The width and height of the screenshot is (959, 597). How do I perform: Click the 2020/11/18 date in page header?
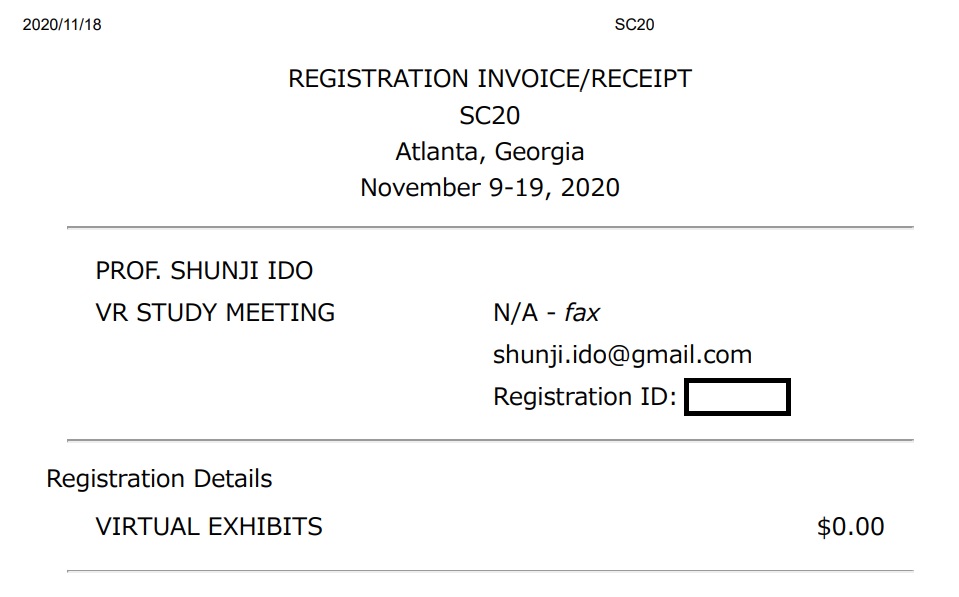coord(61,25)
